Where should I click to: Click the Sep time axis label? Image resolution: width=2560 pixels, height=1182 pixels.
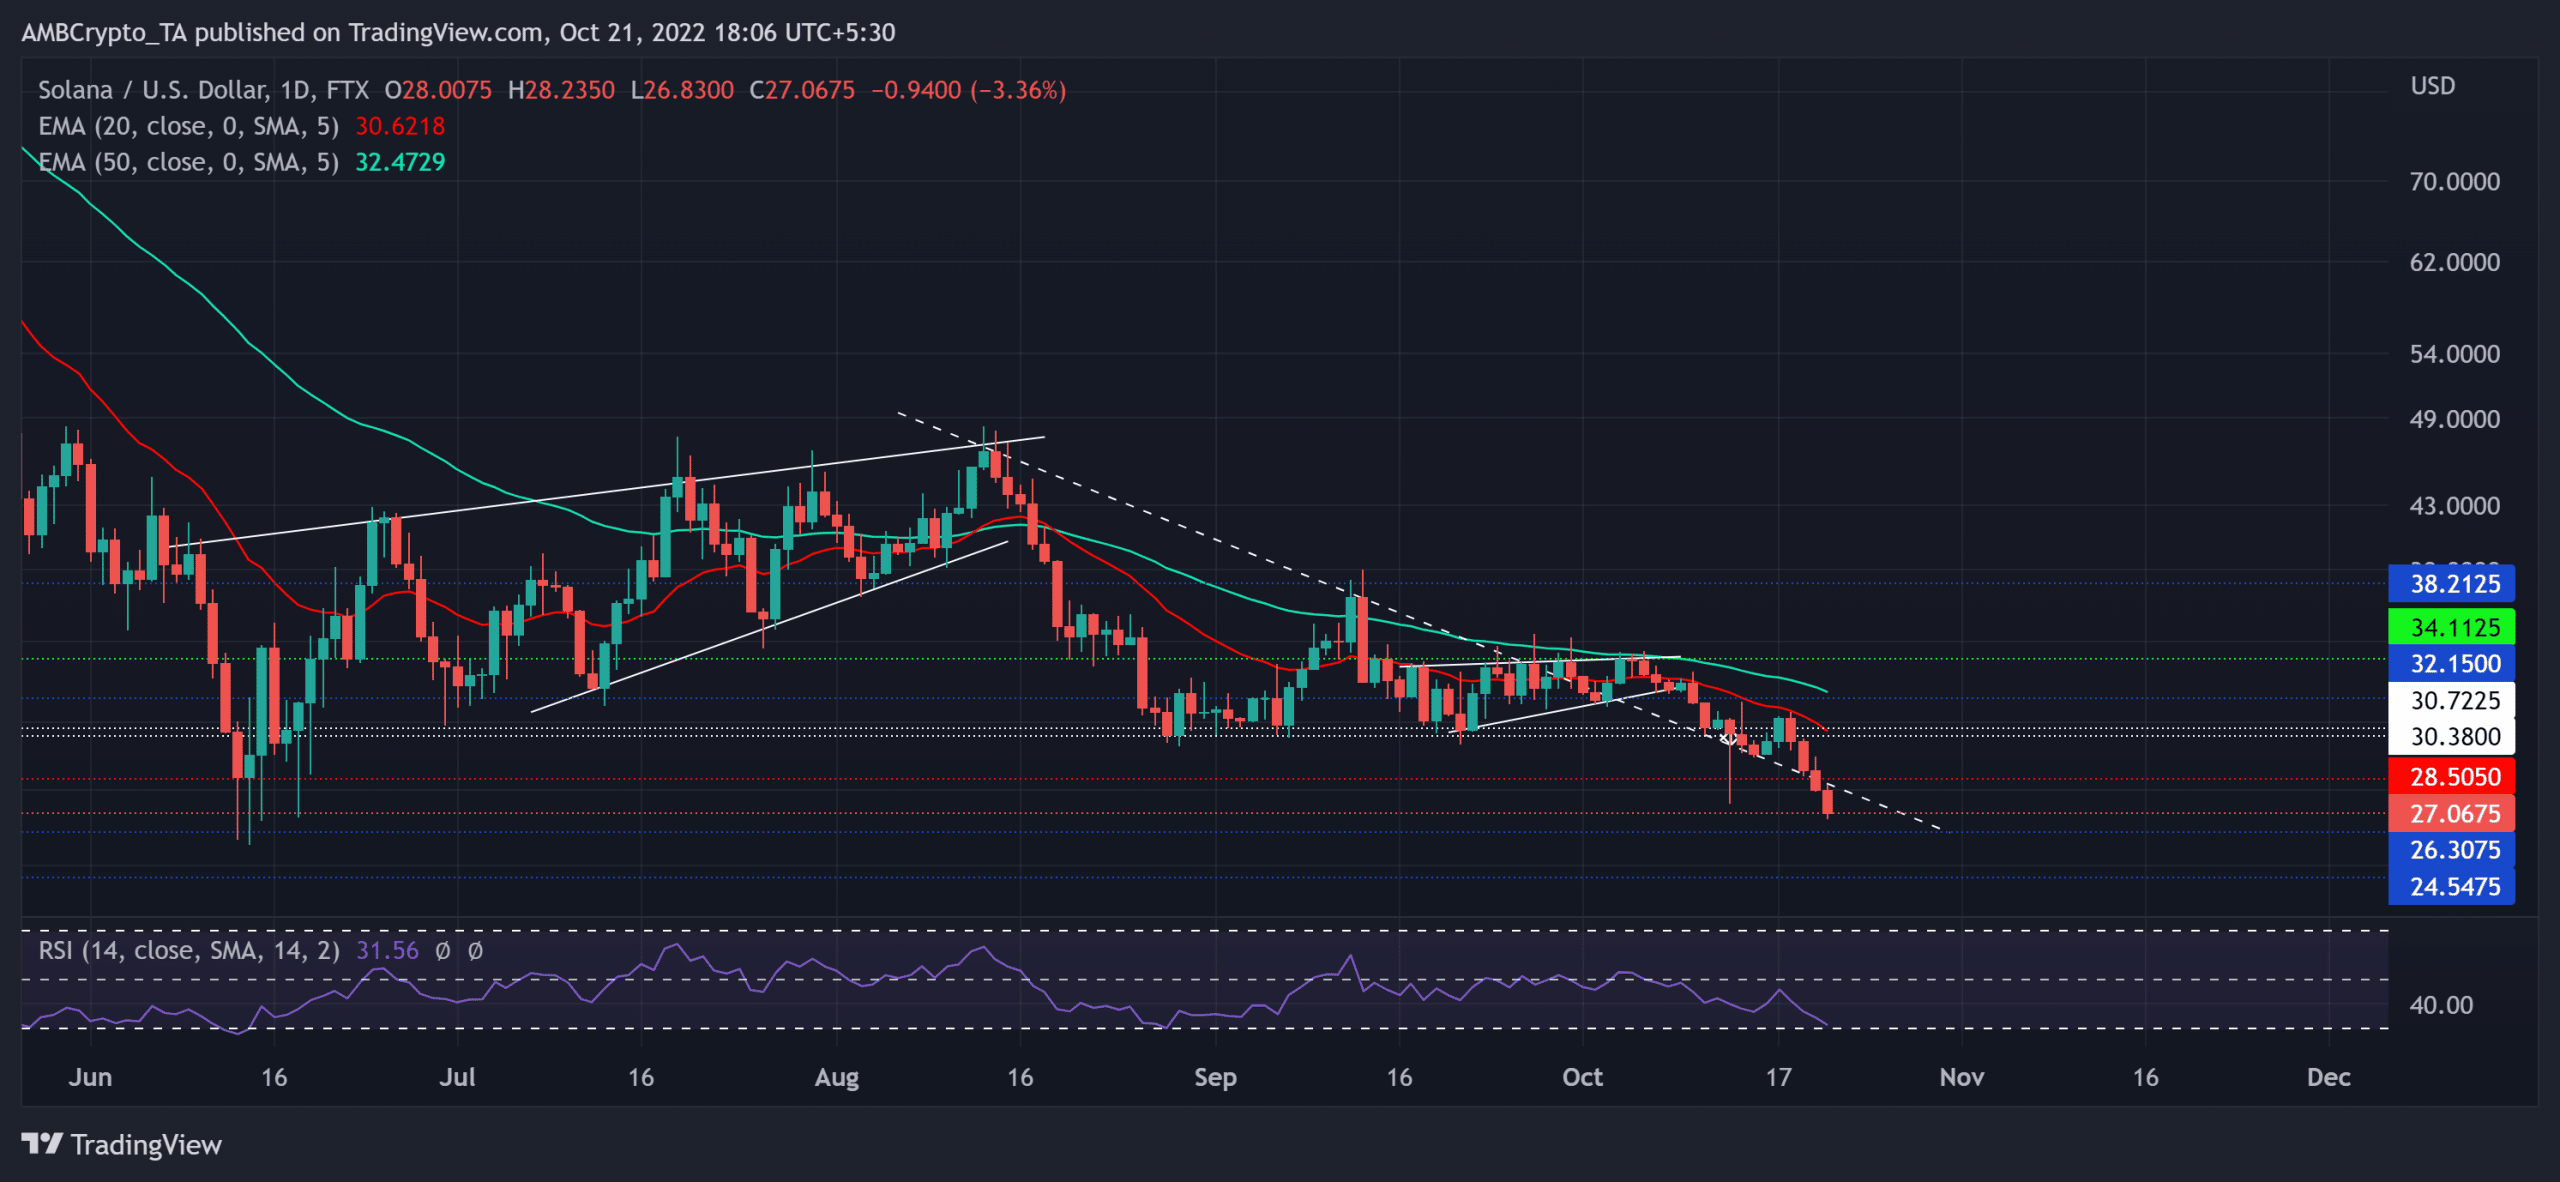pyautogui.click(x=1215, y=1077)
